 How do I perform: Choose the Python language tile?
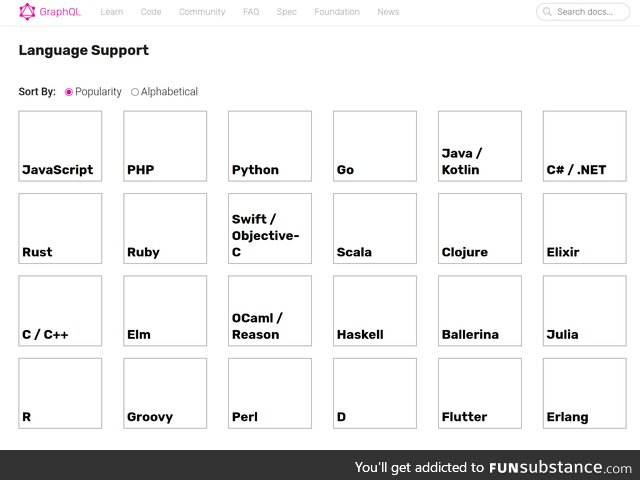[x=270, y=146]
